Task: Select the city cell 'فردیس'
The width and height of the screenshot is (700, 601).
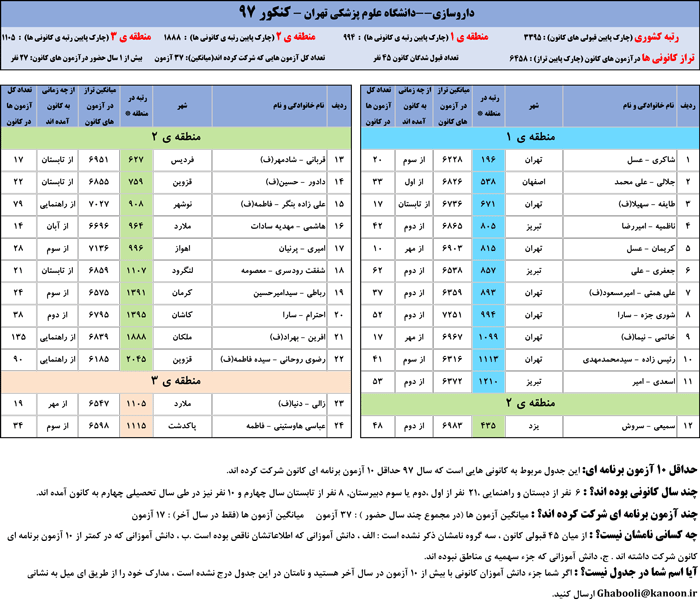Action: (x=183, y=161)
